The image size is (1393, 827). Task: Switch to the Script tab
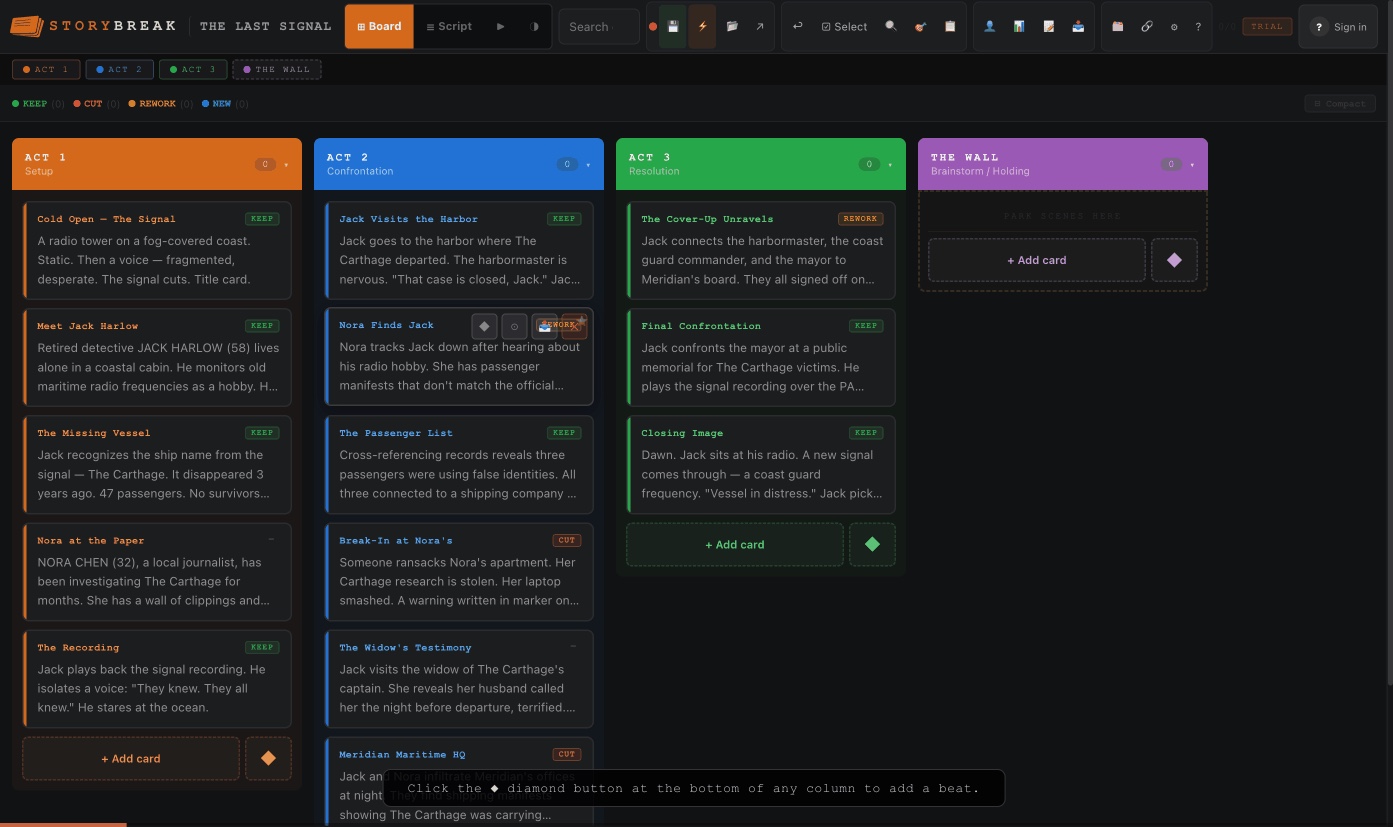tap(448, 27)
